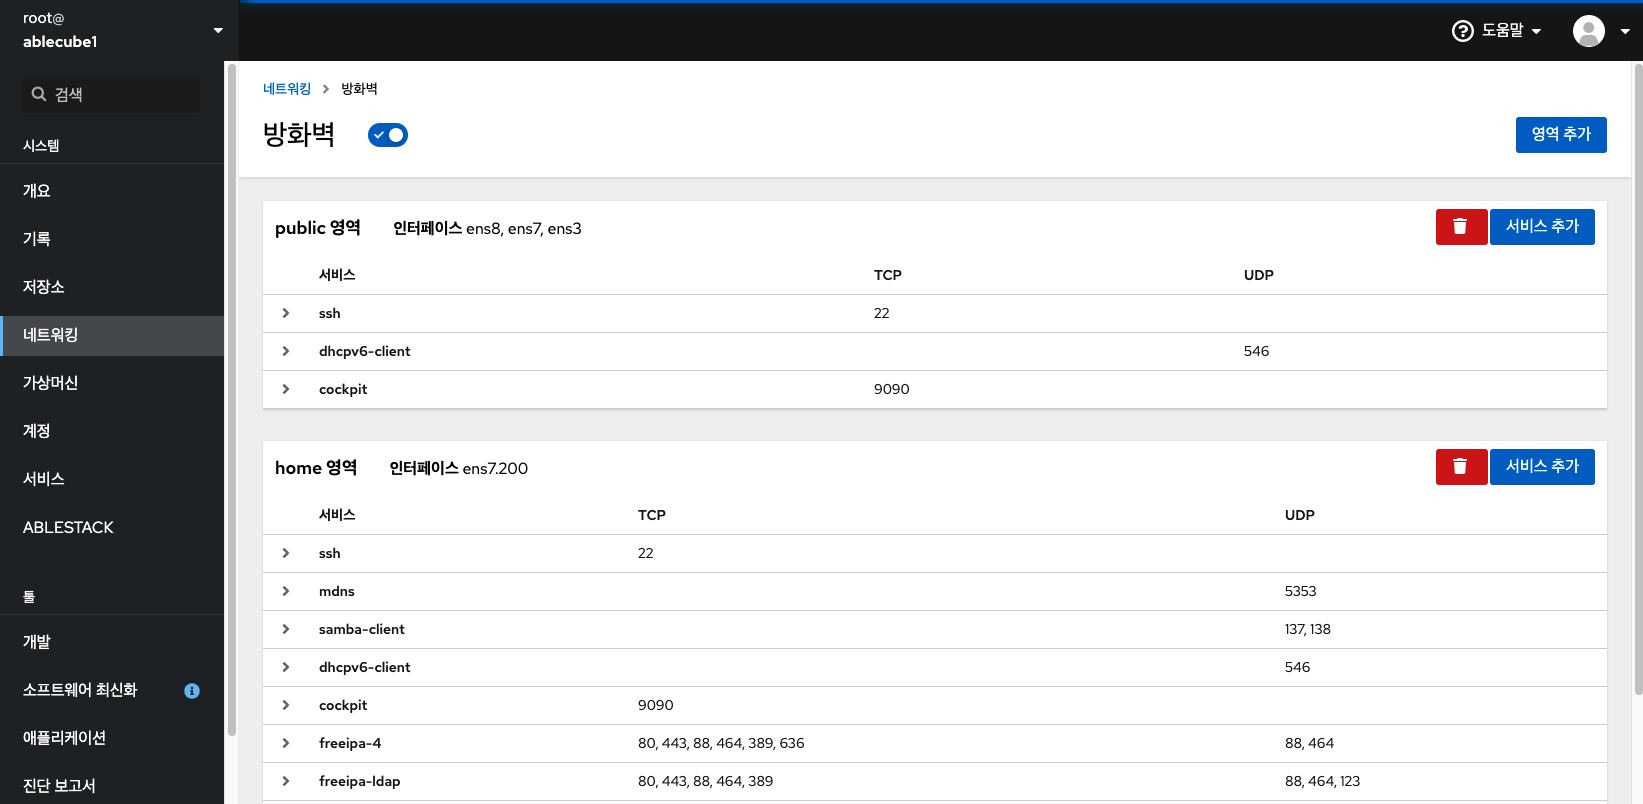Click 서비스 추가 for public zone
The height and width of the screenshot is (804, 1643).
1542,227
